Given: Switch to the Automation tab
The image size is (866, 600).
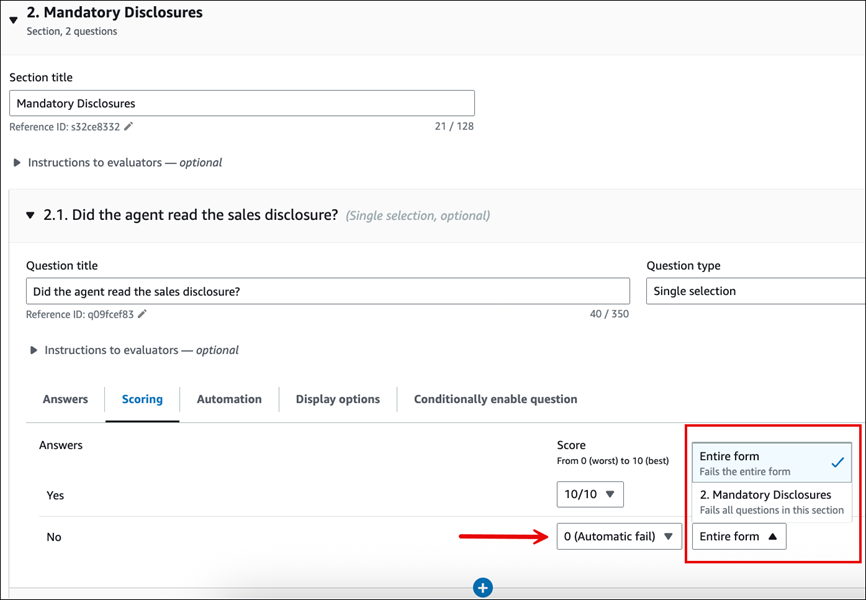Looking at the screenshot, I should tap(229, 399).
